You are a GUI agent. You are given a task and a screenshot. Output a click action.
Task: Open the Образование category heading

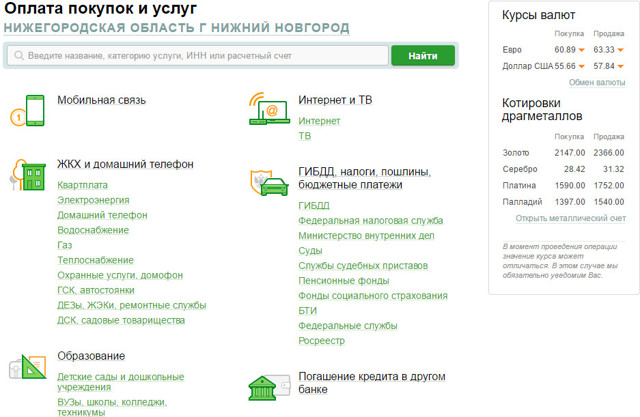pos(91,356)
